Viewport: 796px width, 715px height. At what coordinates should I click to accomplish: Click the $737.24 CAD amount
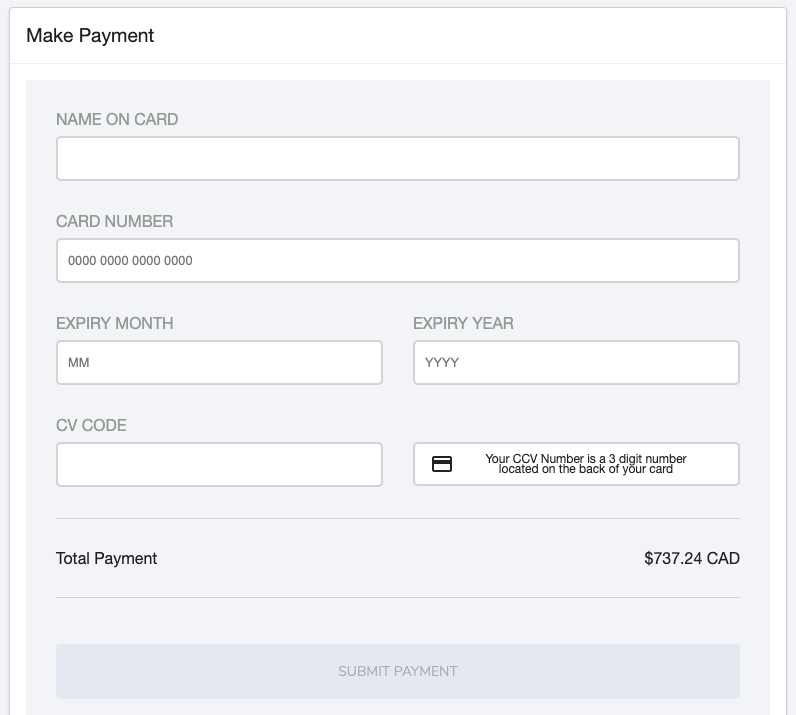tap(692, 558)
